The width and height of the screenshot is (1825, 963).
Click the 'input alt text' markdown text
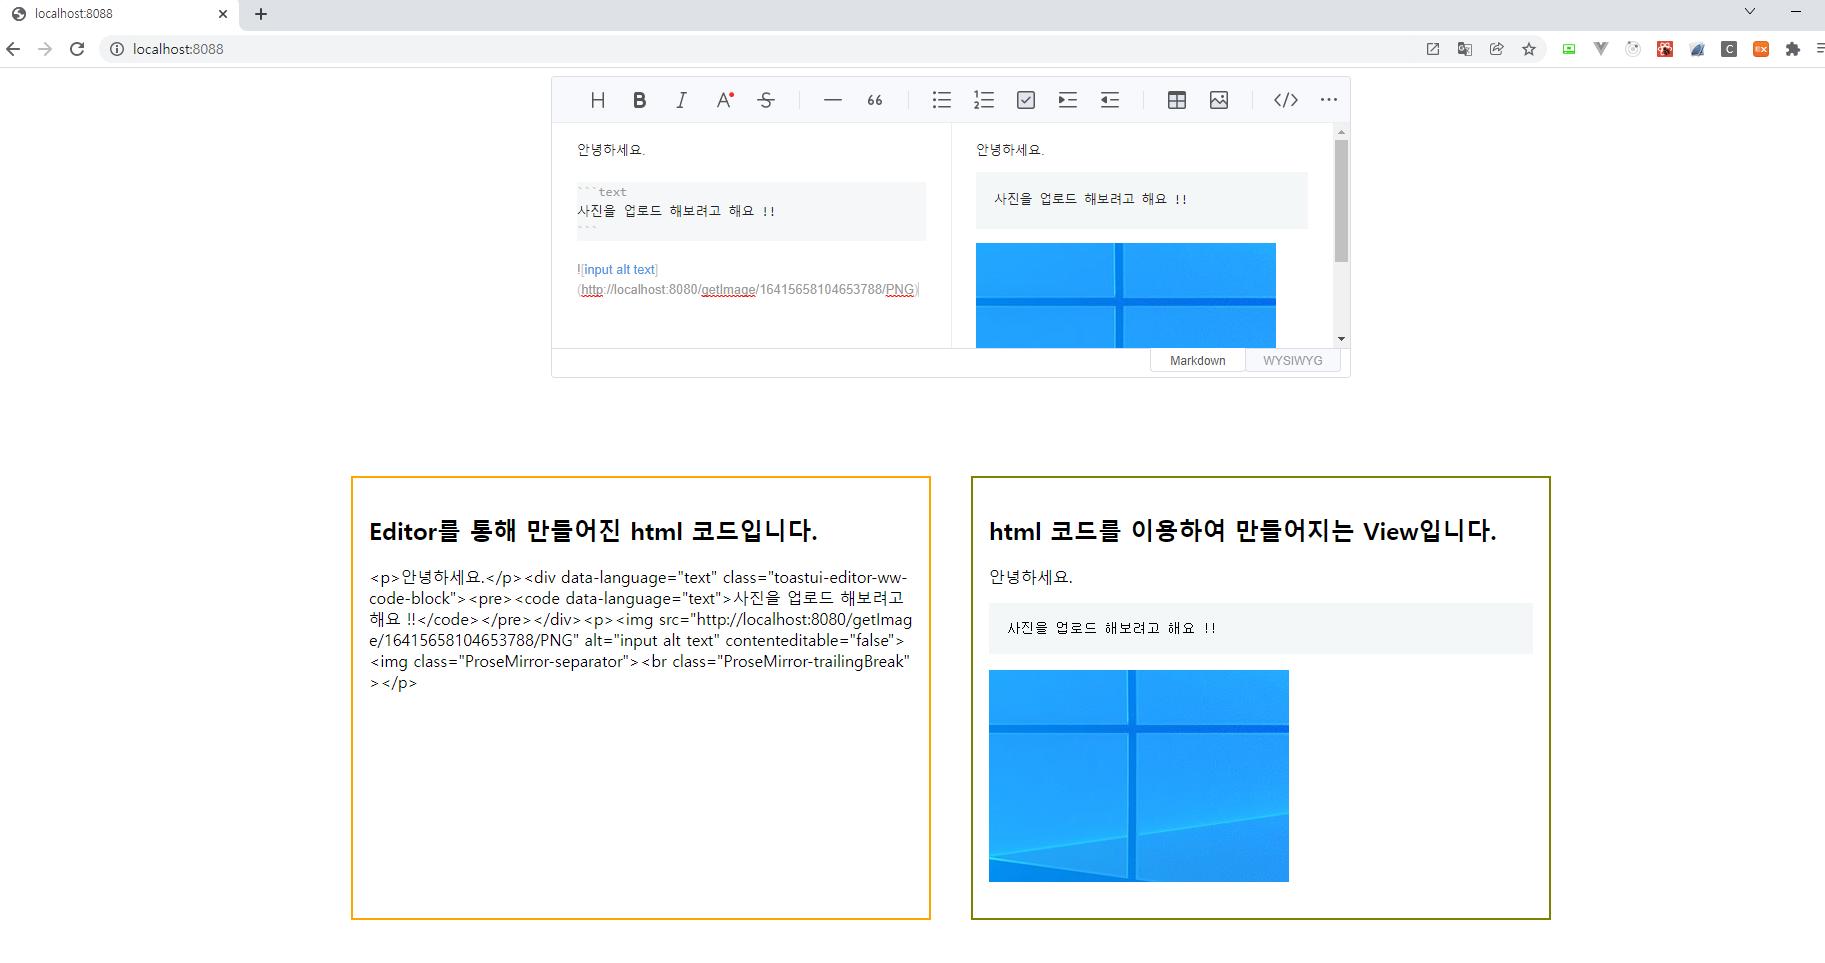(x=619, y=270)
